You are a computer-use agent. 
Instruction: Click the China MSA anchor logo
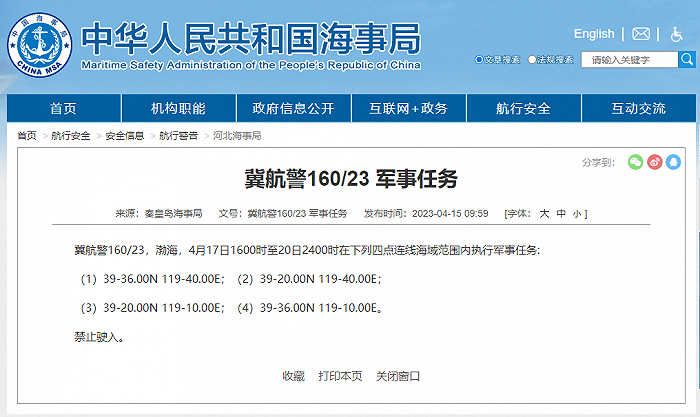tap(40, 45)
